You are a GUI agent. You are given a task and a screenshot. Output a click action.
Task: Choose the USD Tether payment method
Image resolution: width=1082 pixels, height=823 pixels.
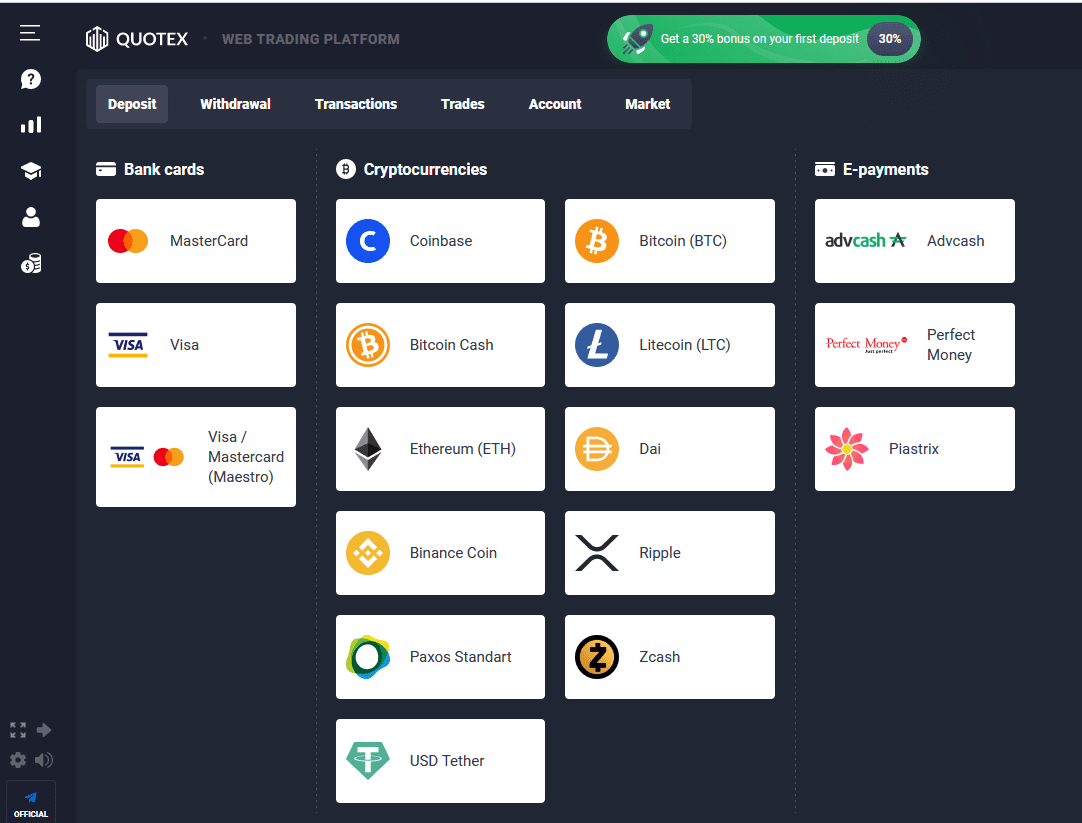pos(440,761)
